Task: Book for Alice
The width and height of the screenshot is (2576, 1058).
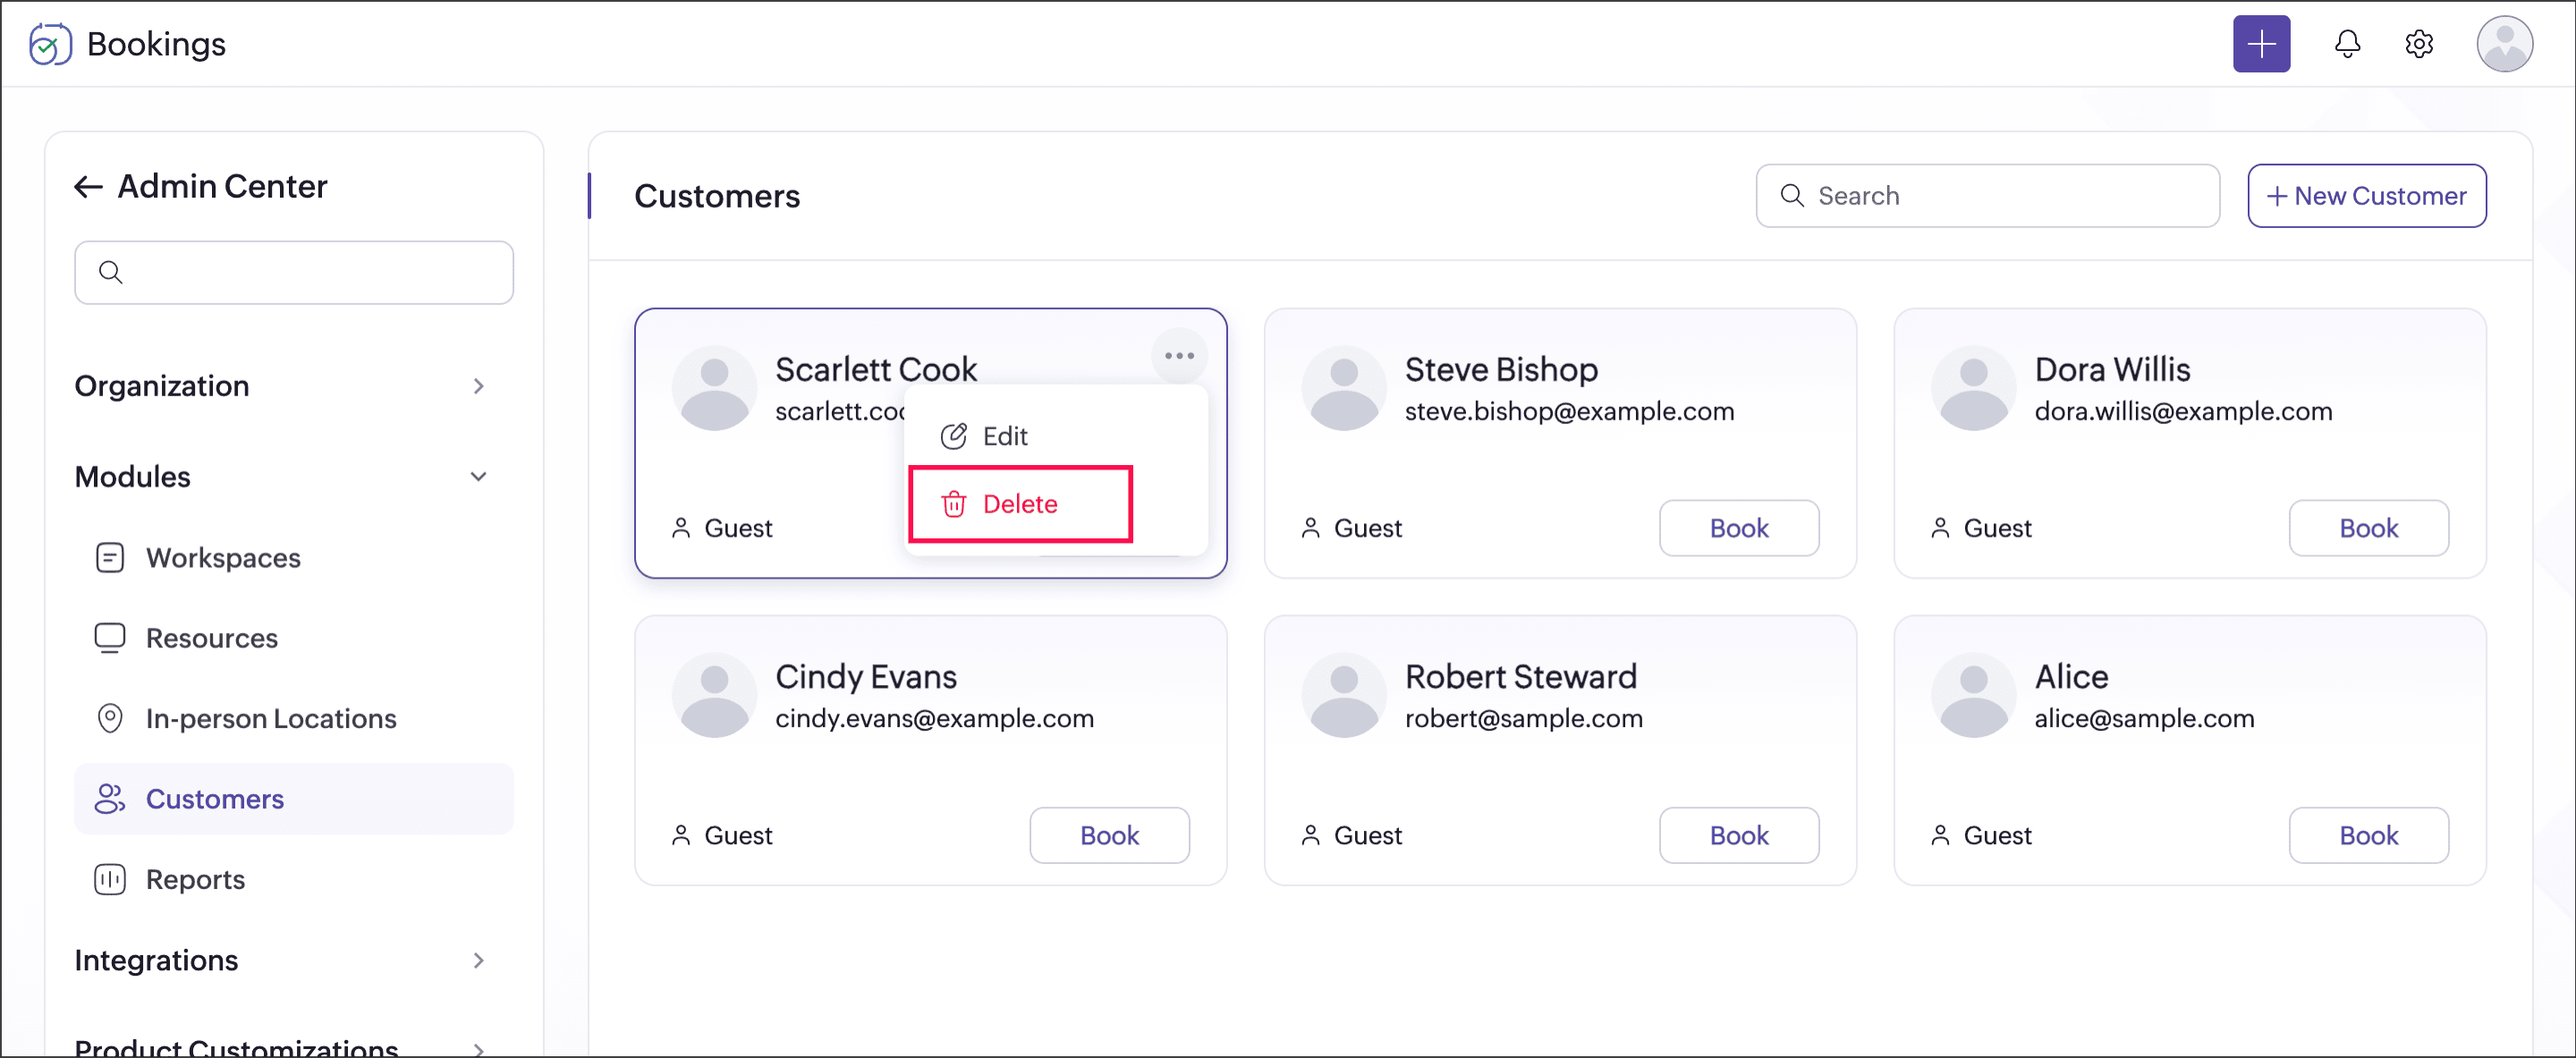Action: (2368, 835)
